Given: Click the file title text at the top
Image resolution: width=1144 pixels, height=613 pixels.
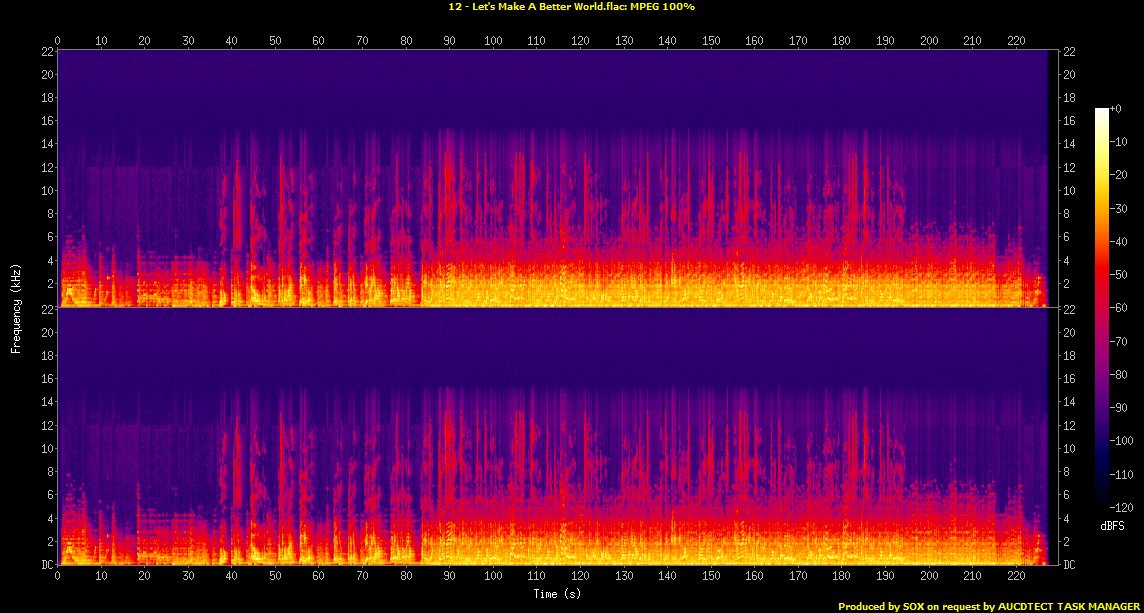Looking at the screenshot, I should [572, 6].
